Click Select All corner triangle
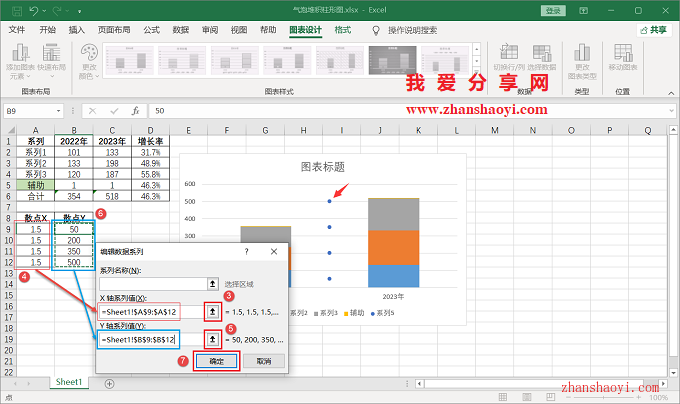The image size is (680, 404). click(10, 130)
